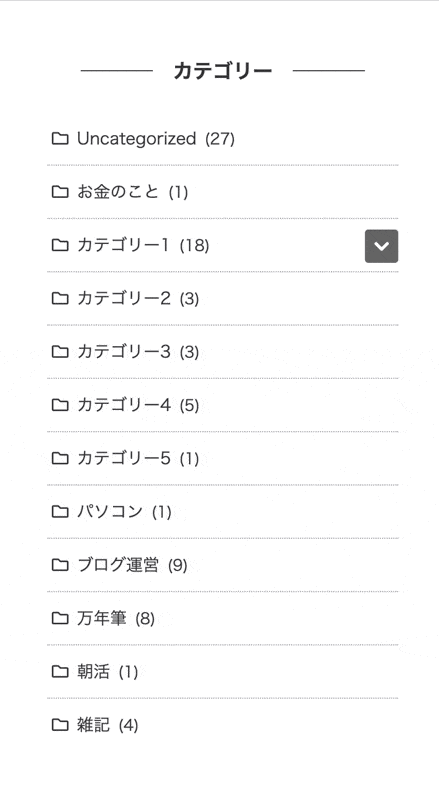Screen dimensions: 439x800
Task: Open the お金のこと category
Action: pos(133,192)
